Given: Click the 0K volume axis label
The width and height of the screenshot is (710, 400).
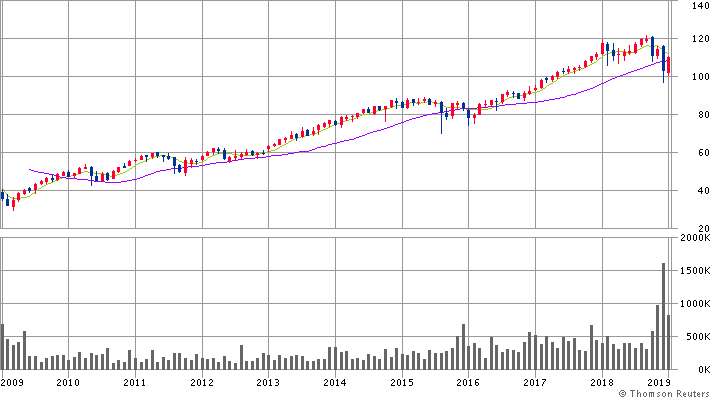Looking at the screenshot, I should [x=704, y=370].
